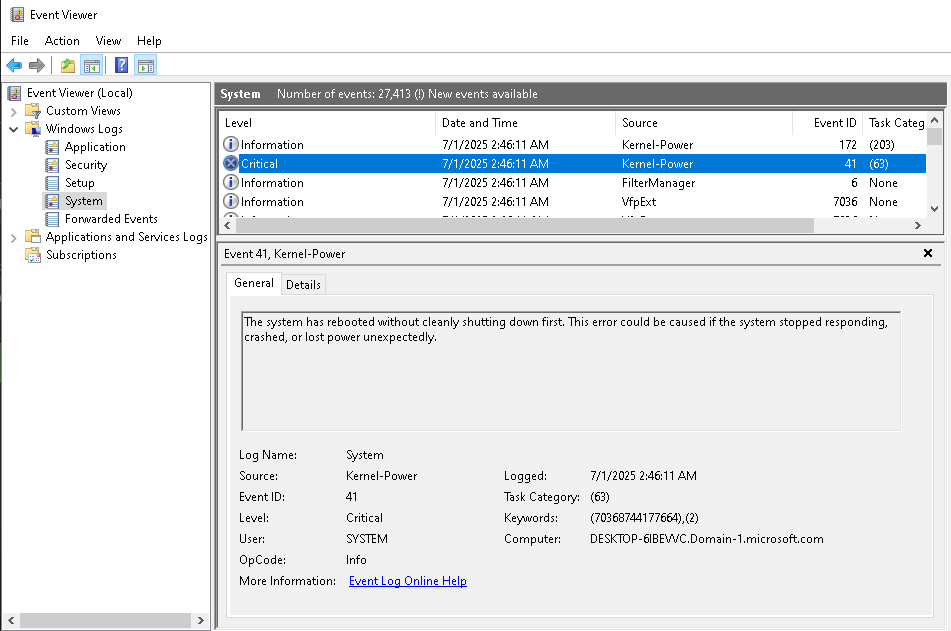951x631 pixels.
Task: Click the User value SYSTEM
Action: 366,539
